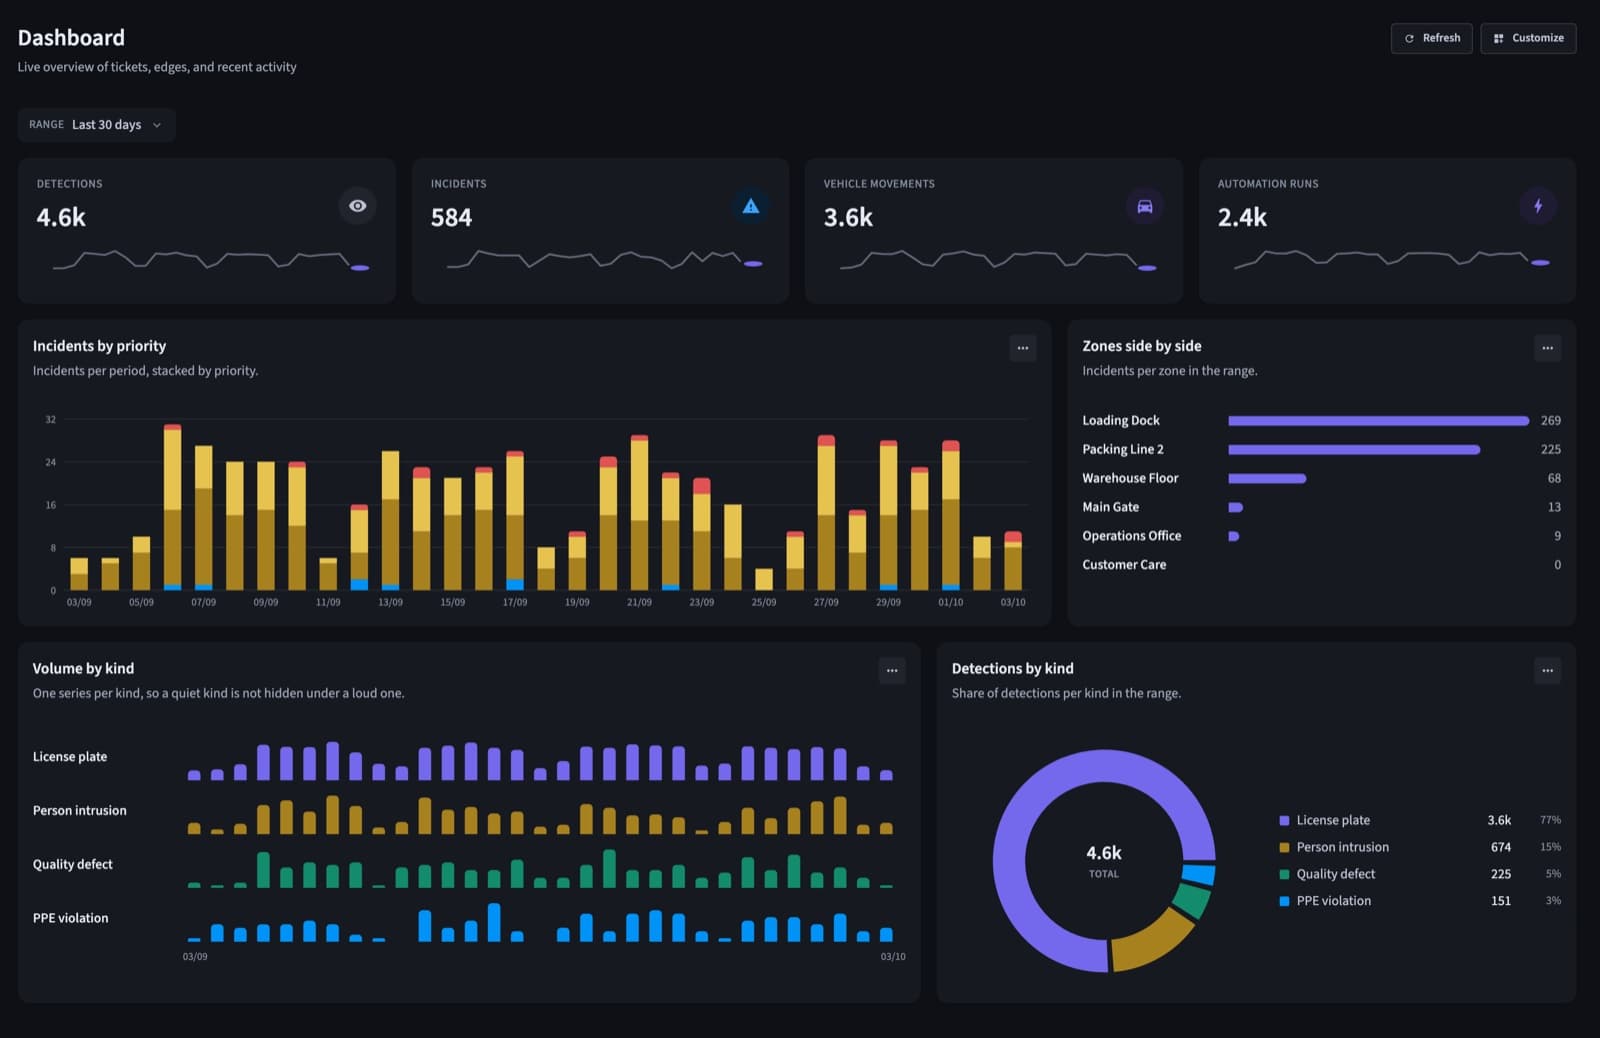This screenshot has height=1038, width=1600.
Task: Click the lightning bolt icon on Automation Runs
Action: [1538, 206]
